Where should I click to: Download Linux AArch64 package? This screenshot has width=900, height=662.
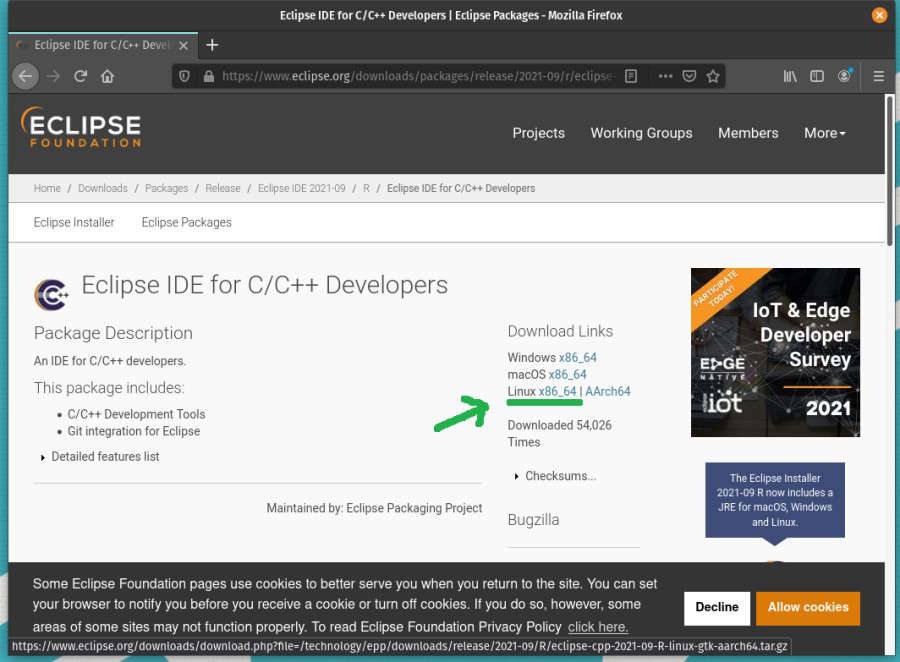coord(608,392)
